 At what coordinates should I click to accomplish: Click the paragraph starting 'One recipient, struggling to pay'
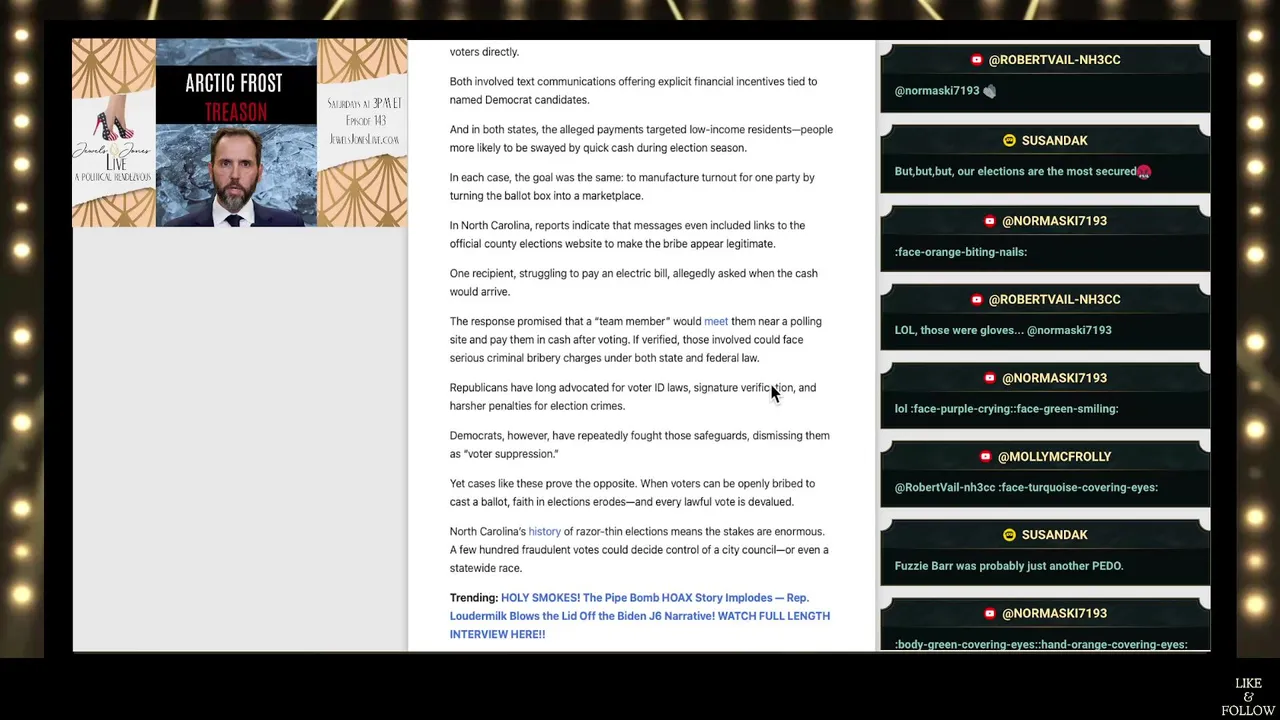634,283
